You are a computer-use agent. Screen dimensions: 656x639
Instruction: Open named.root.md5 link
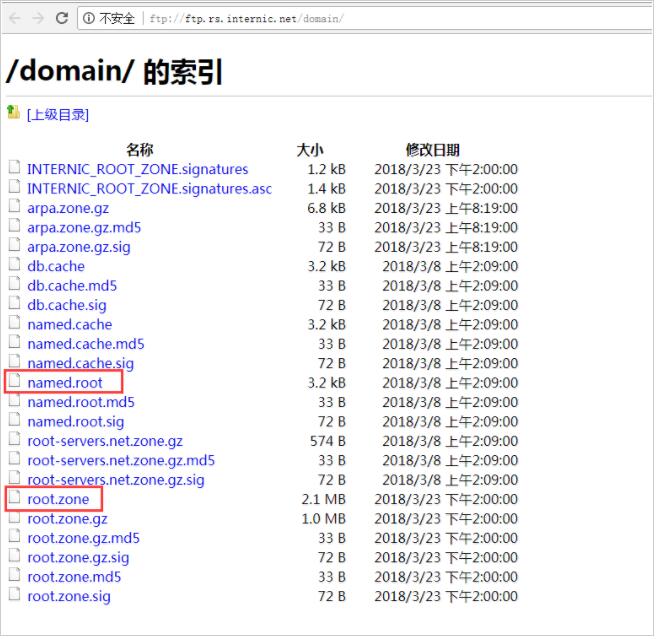pos(81,402)
